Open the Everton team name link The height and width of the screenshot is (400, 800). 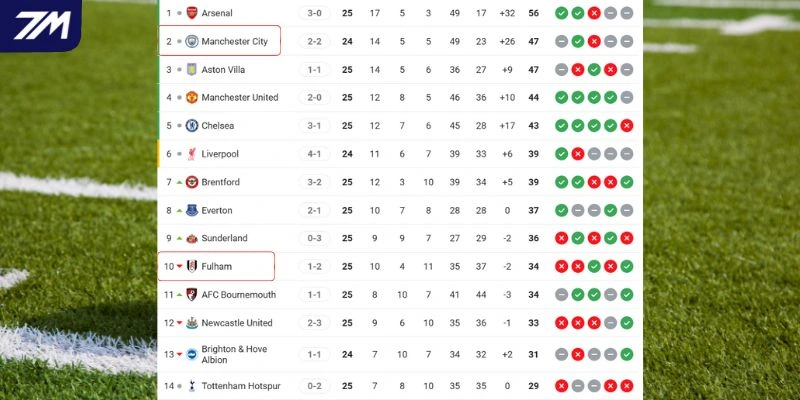(x=216, y=210)
